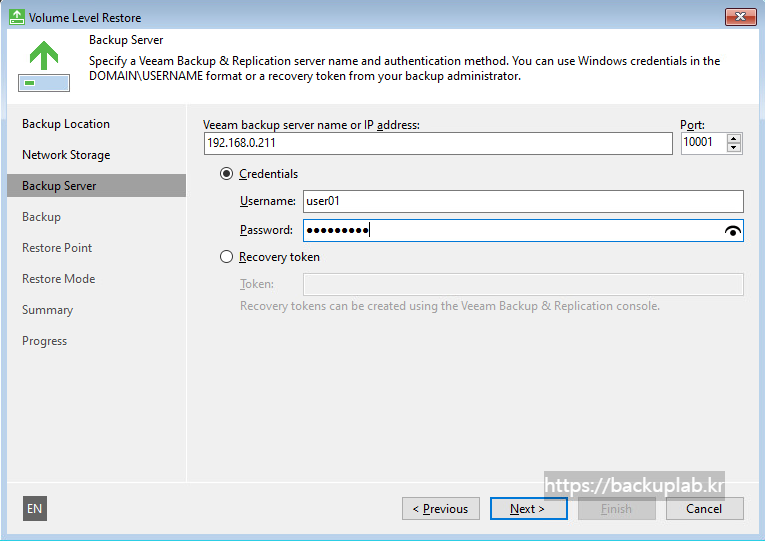
Task: Click the Volume Level Restore title icon
Action: pos(17,17)
